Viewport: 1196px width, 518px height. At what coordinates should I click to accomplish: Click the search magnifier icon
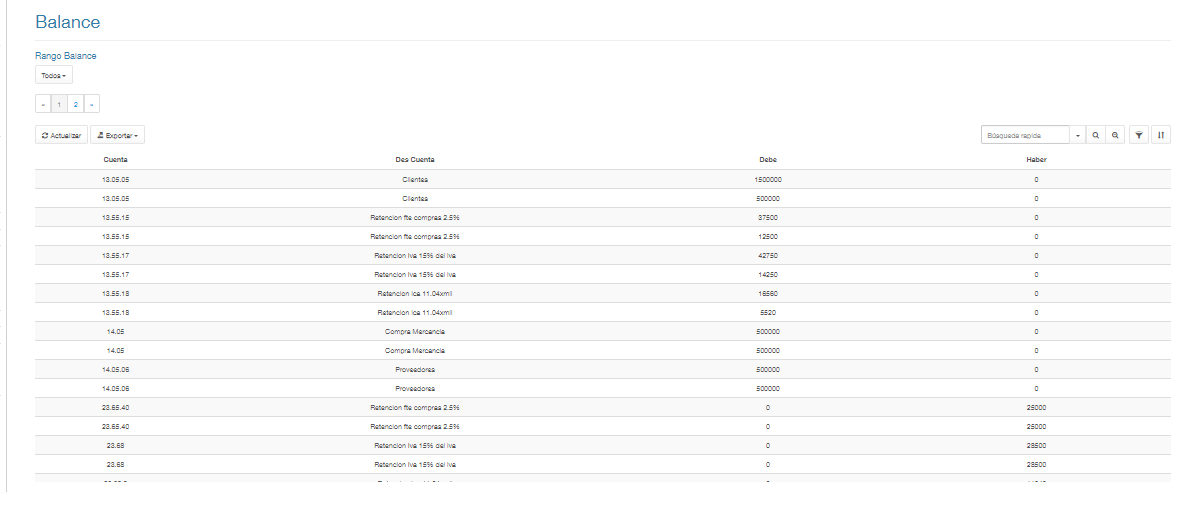(x=1095, y=135)
